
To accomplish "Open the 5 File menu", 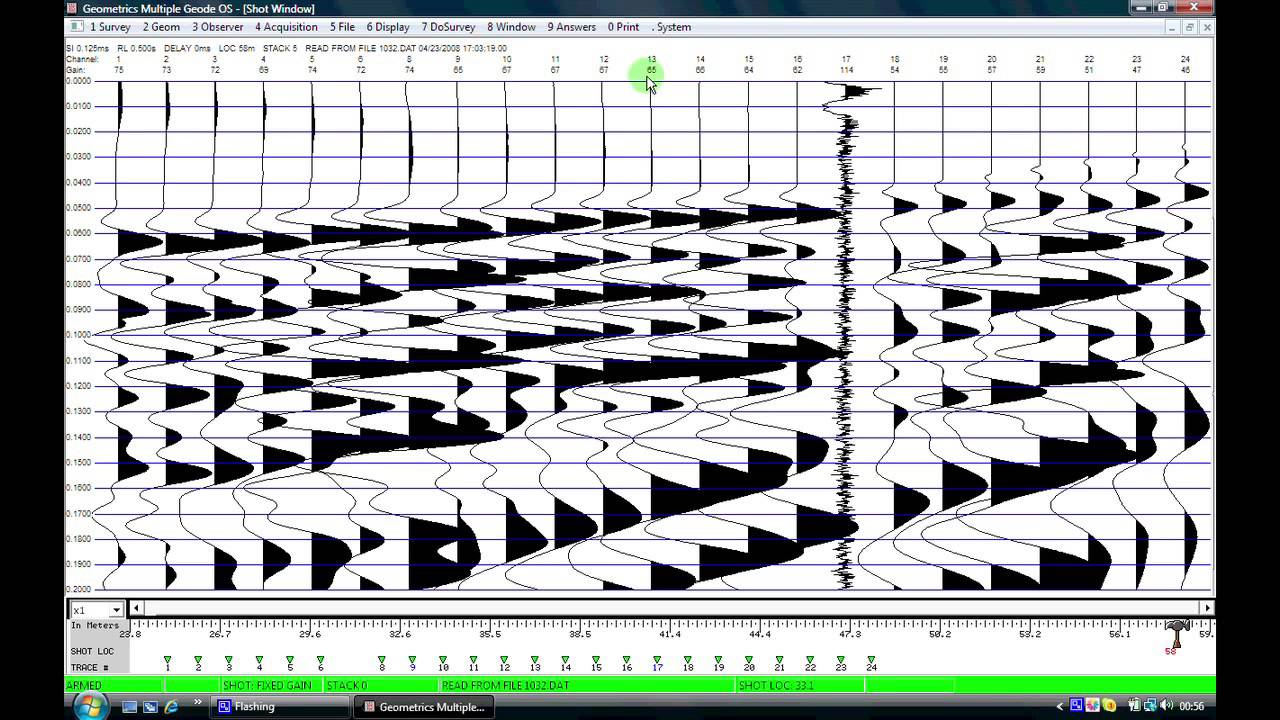I will pyautogui.click(x=342, y=27).
